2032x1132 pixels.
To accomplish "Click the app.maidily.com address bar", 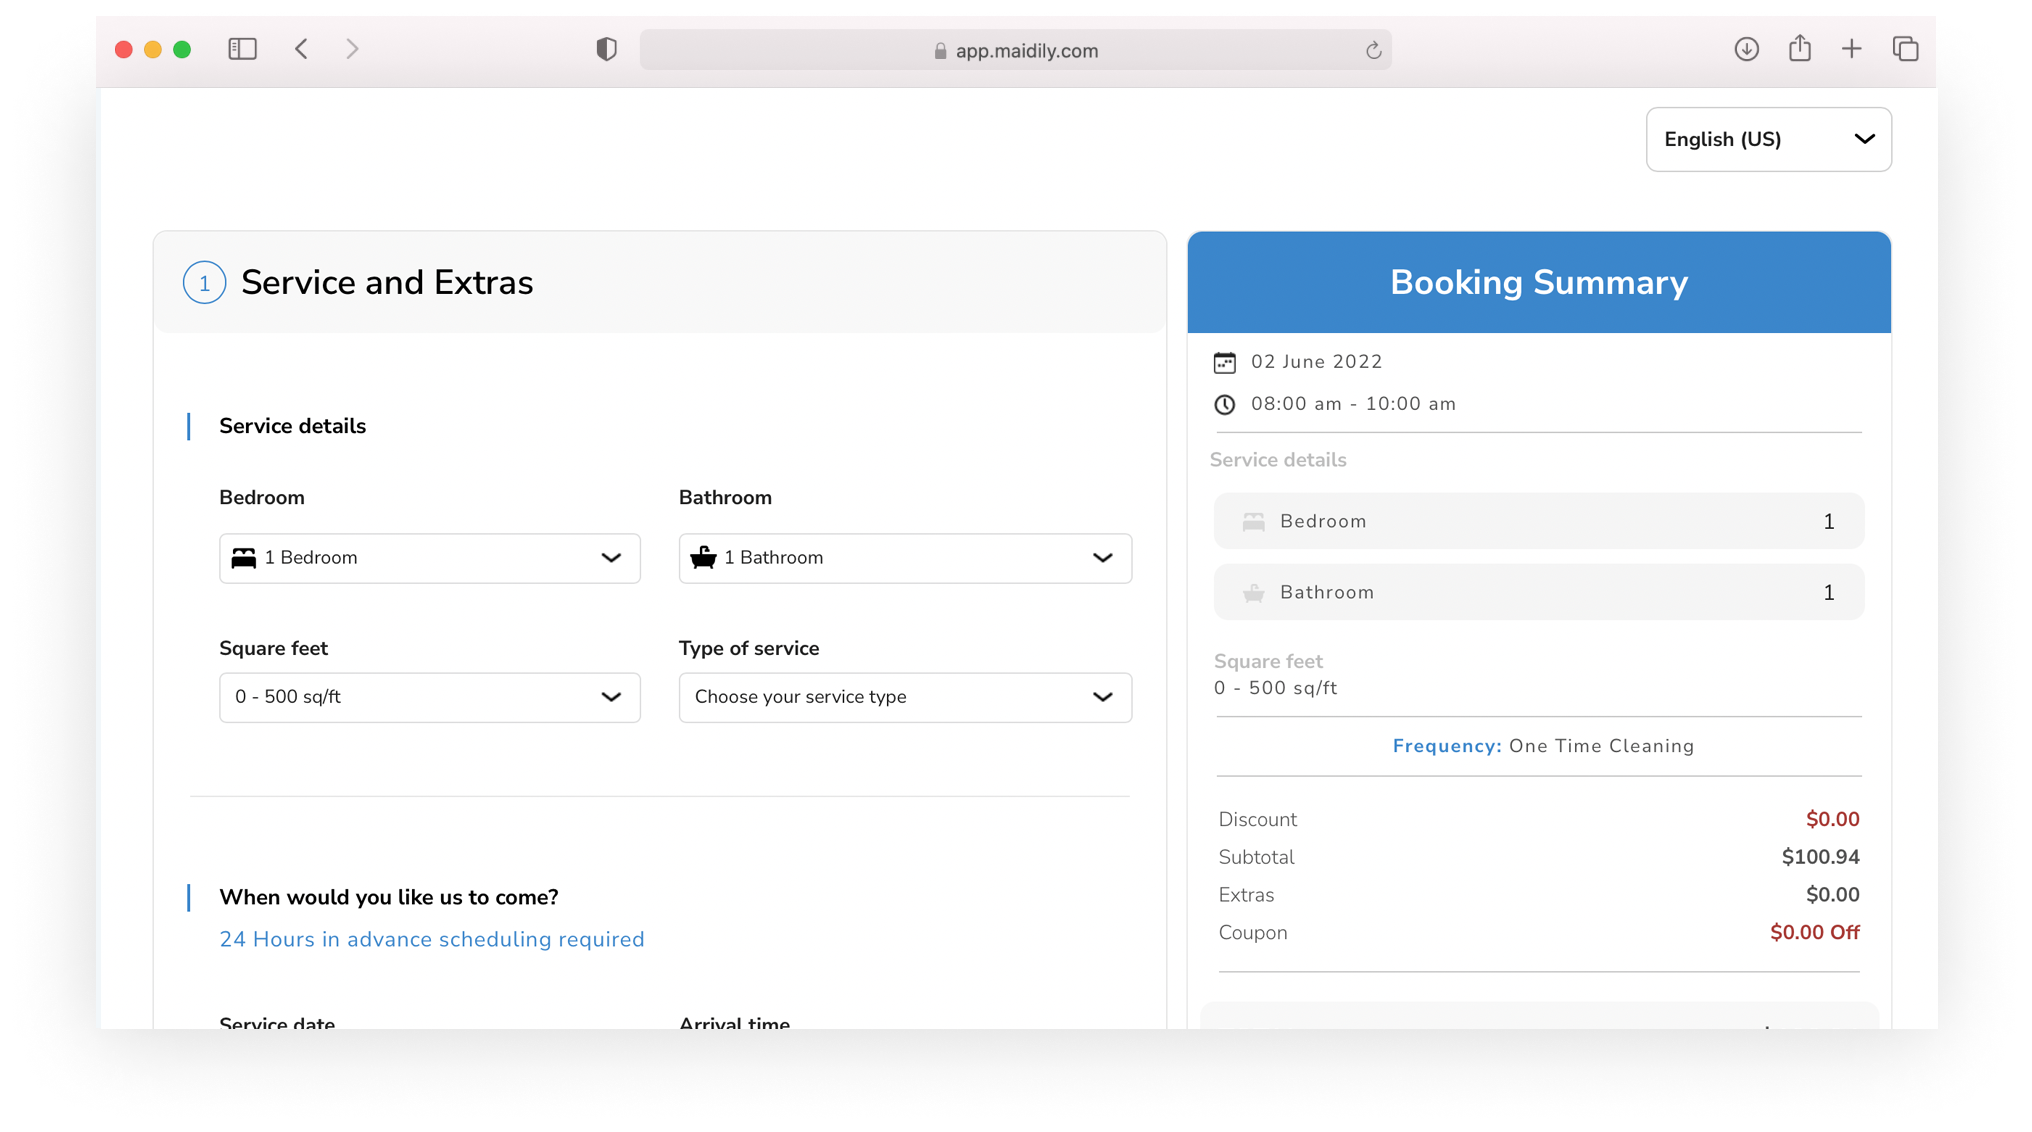I will (1015, 51).
